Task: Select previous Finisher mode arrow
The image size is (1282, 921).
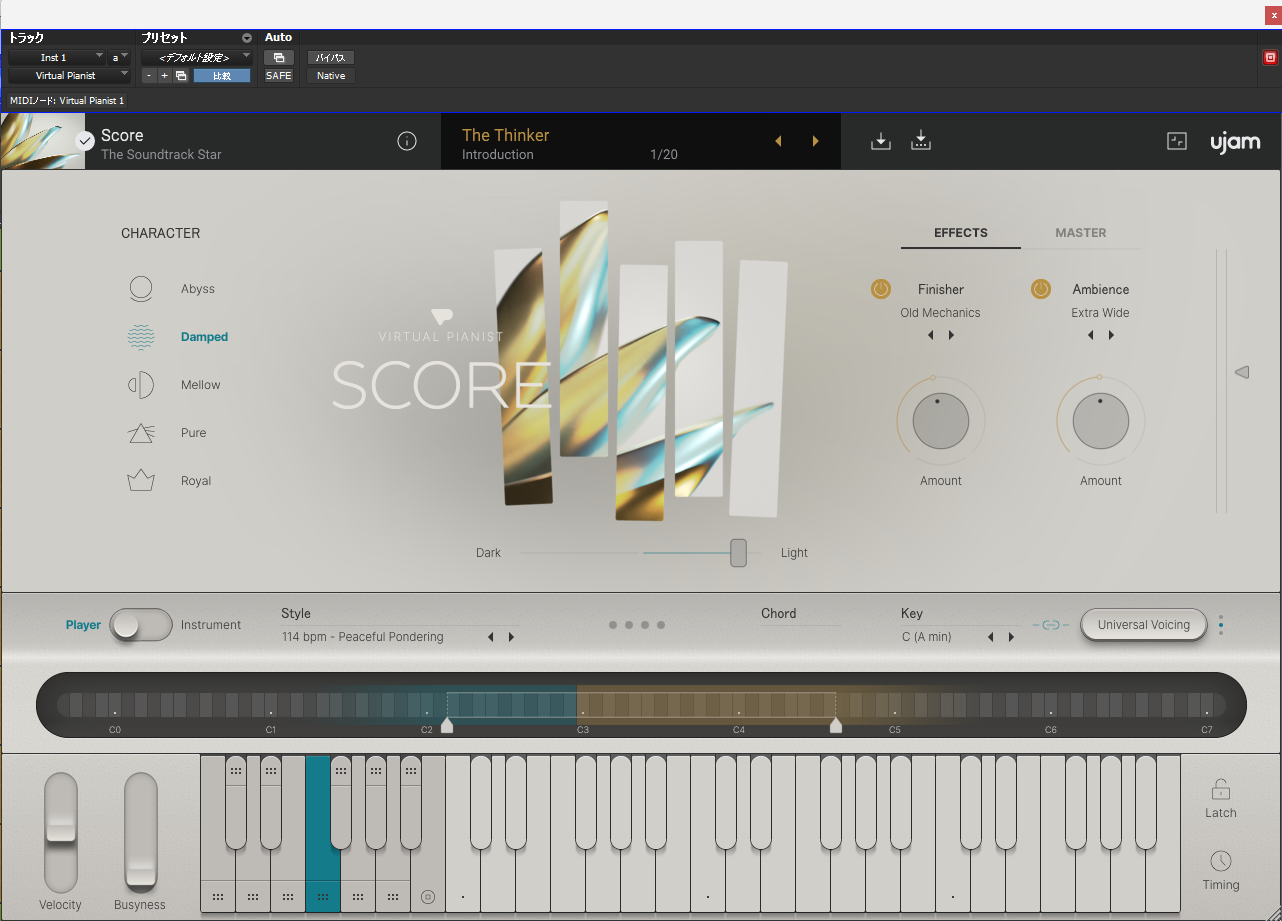Action: (931, 335)
